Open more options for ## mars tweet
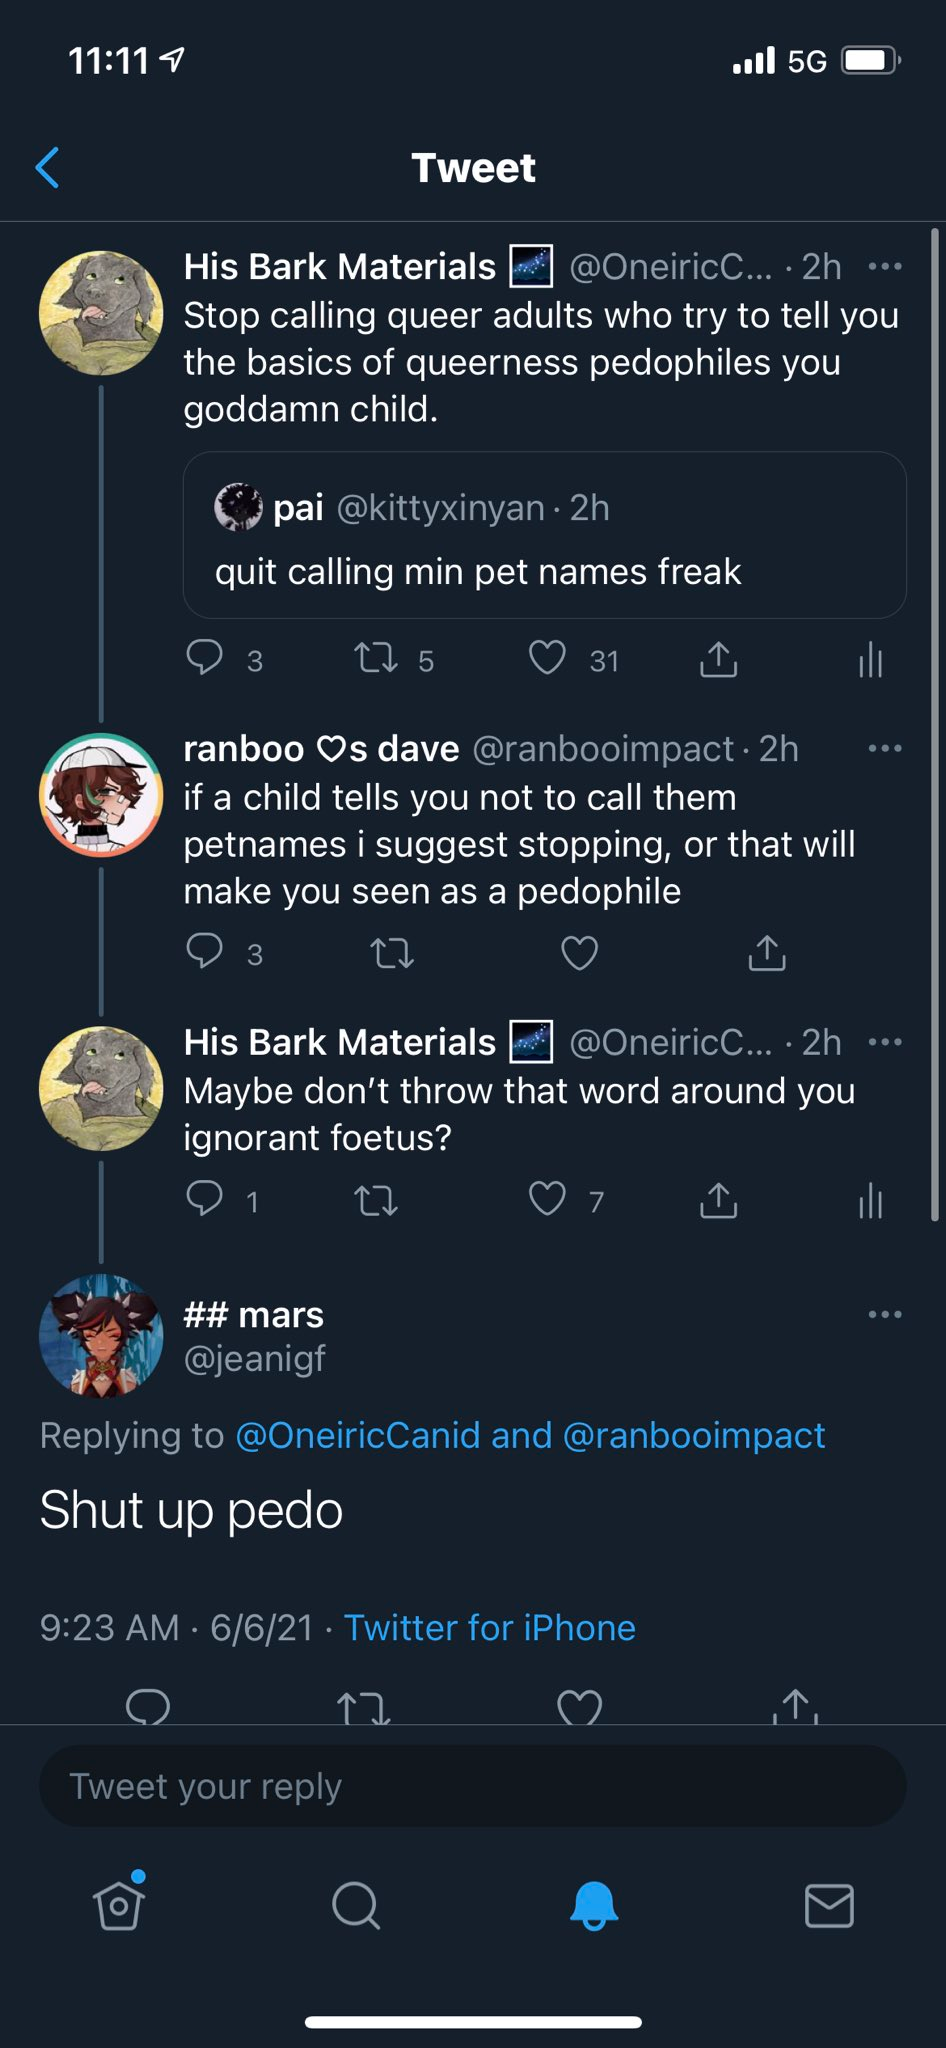Viewport: 946px width, 2048px height. pos(885,1314)
